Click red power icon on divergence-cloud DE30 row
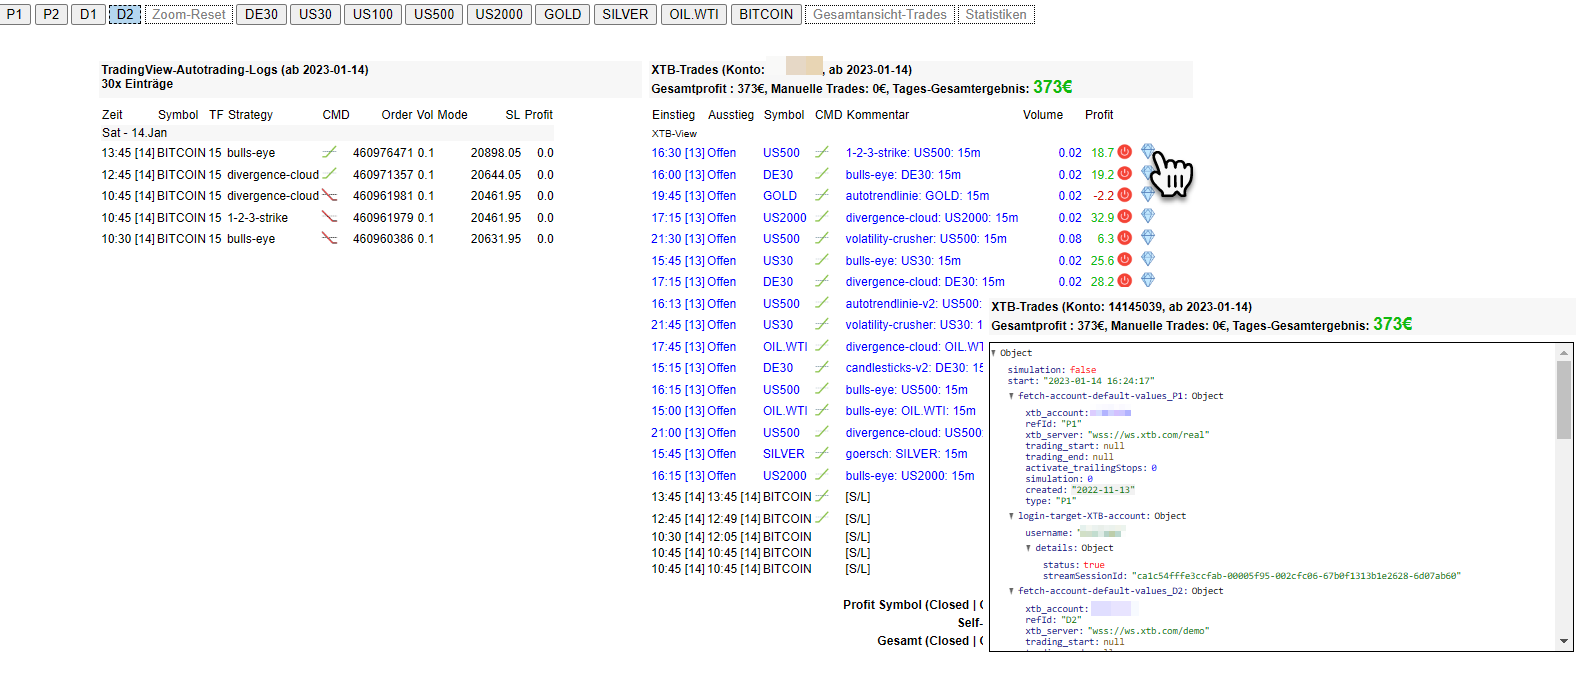 tap(1124, 281)
